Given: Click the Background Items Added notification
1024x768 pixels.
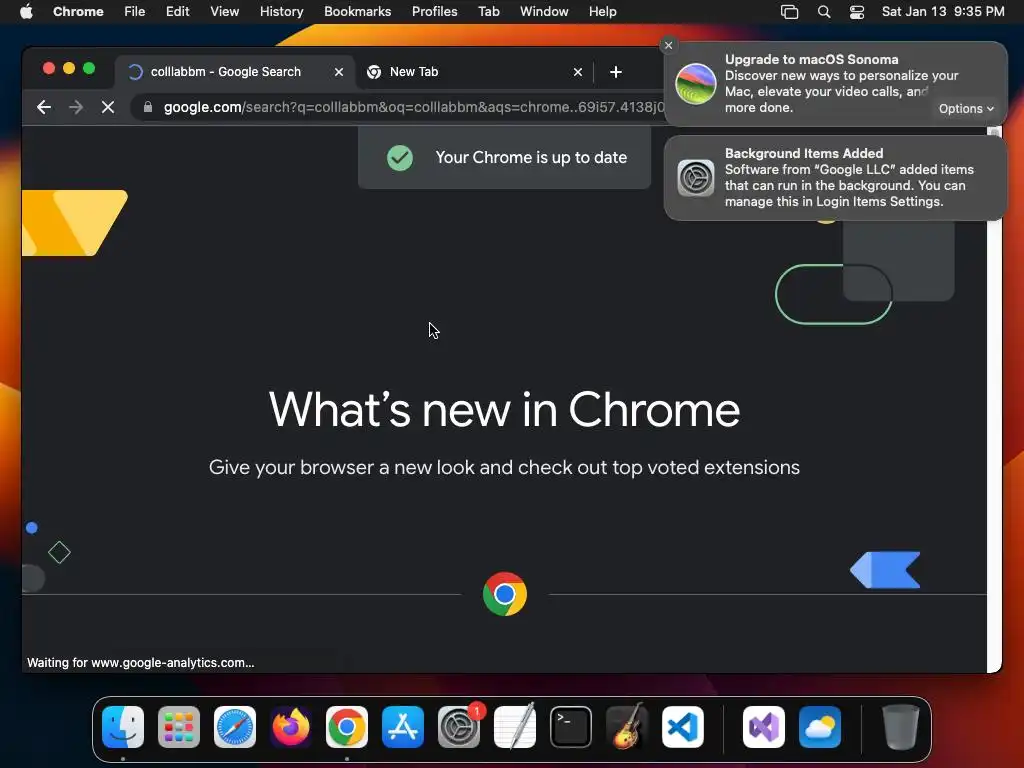Looking at the screenshot, I should point(835,178).
